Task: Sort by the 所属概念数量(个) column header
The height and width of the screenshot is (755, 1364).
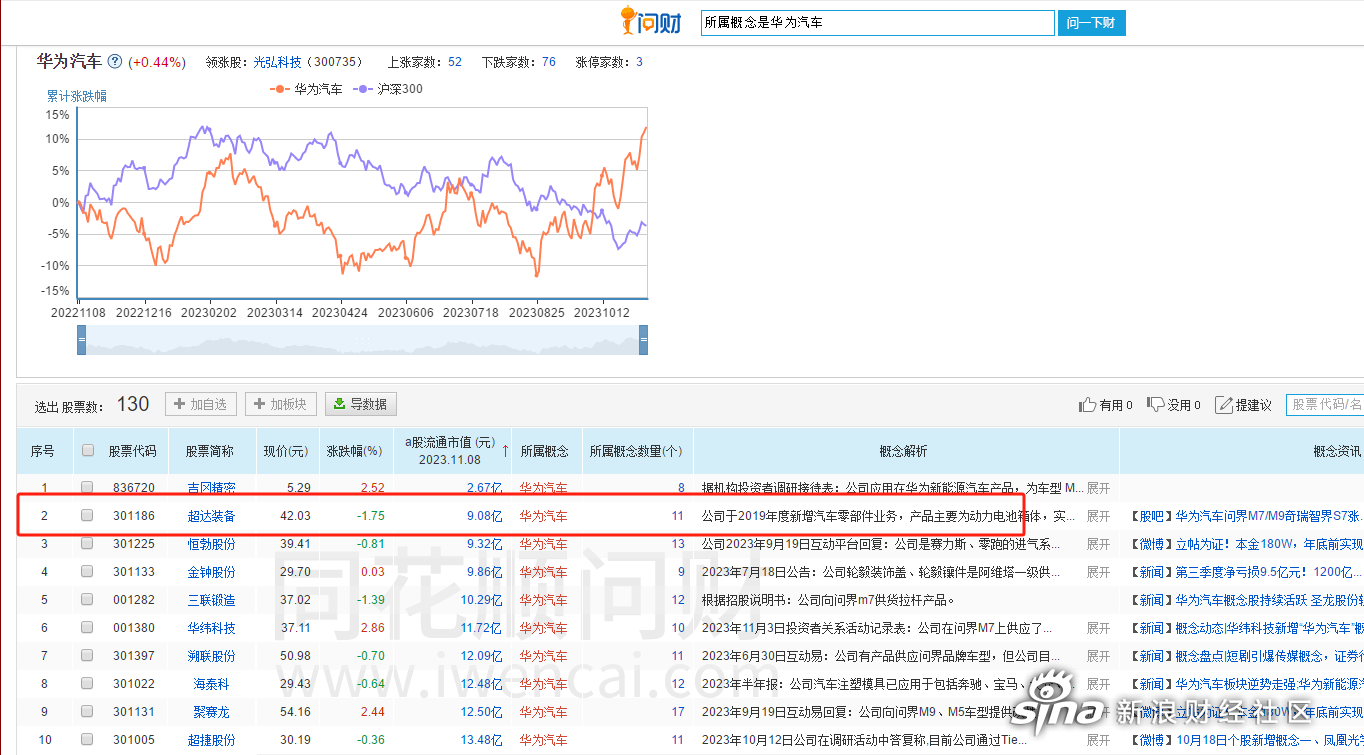Action: pyautogui.click(x=635, y=451)
